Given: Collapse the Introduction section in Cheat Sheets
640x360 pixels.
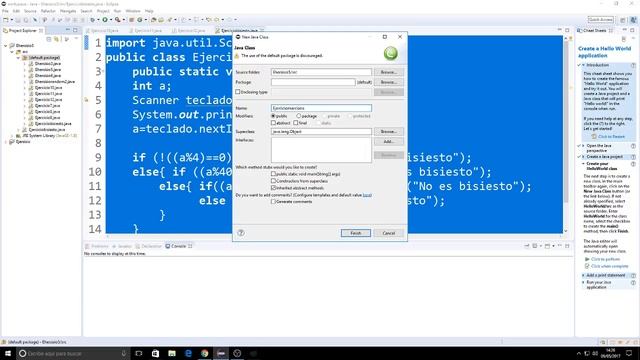Looking at the screenshot, I should [x=583, y=65].
